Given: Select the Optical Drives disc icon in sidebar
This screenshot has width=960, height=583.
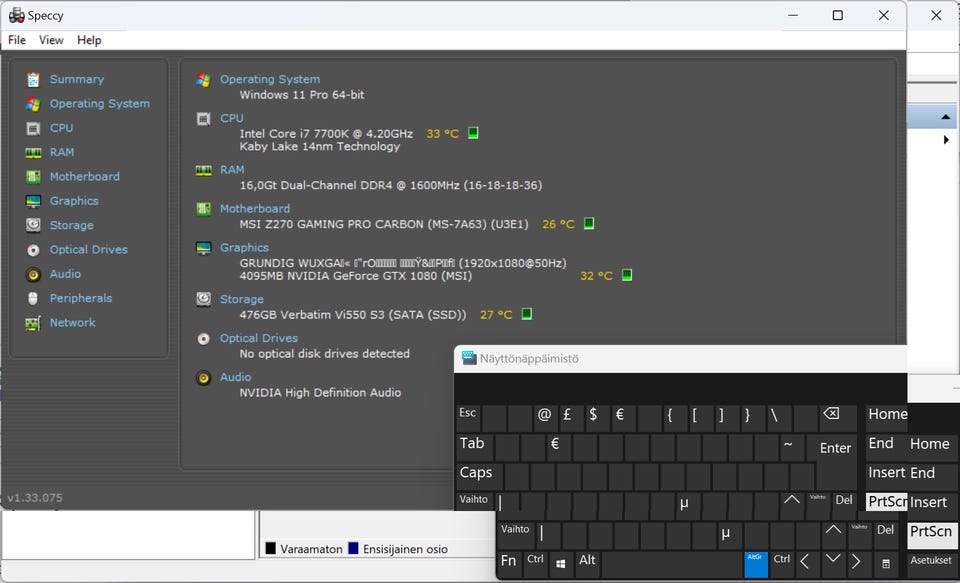Looking at the screenshot, I should click(x=33, y=250).
